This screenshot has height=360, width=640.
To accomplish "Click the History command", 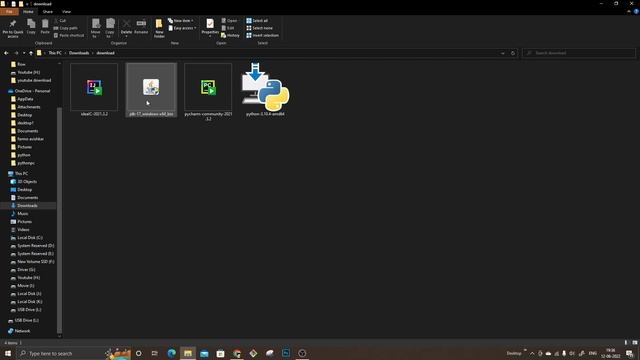I will point(230,36).
